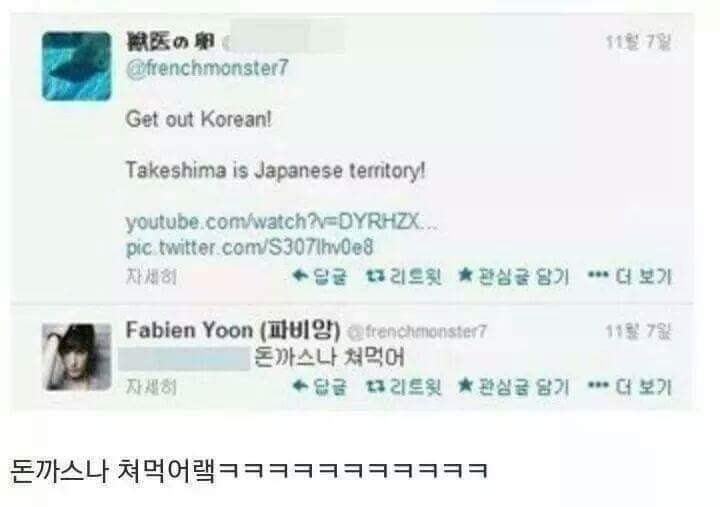Open Fabien Yoon (파비앙) profile name

pos(233,330)
